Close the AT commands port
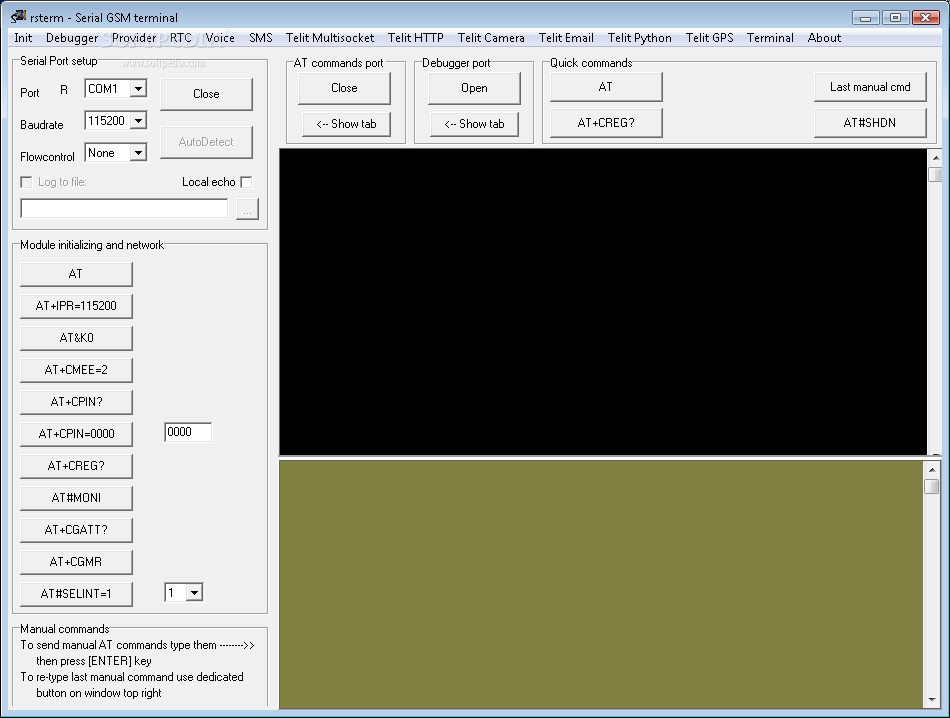The height and width of the screenshot is (718, 950). click(344, 88)
